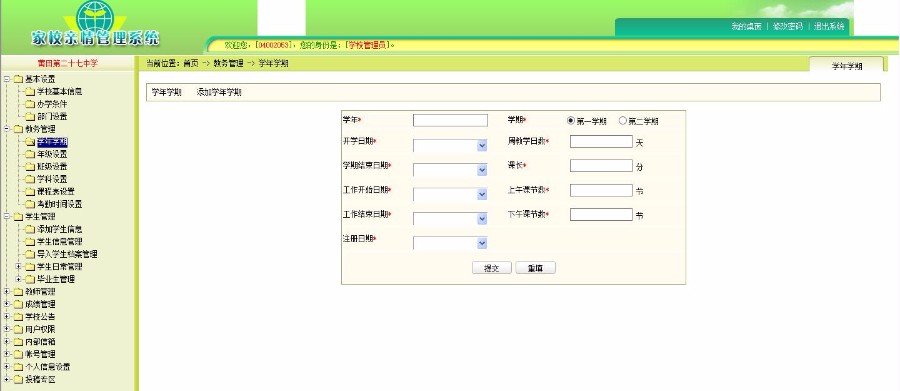Expand the 用户权限 tree node
Screen dimensions: 900x391
click(x=6, y=329)
